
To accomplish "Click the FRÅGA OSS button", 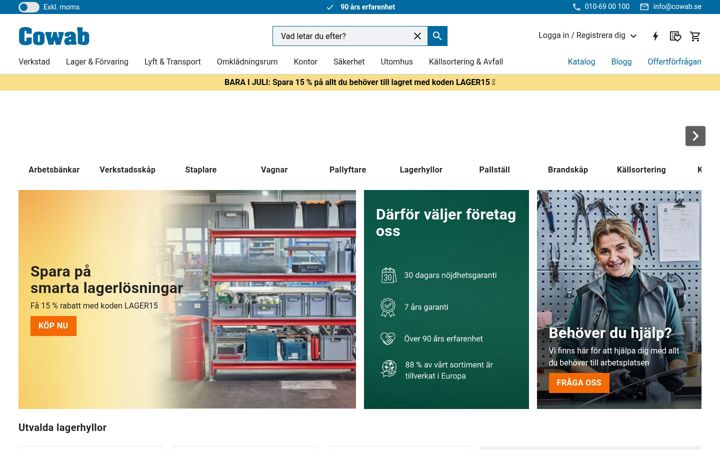I will click(x=579, y=382).
